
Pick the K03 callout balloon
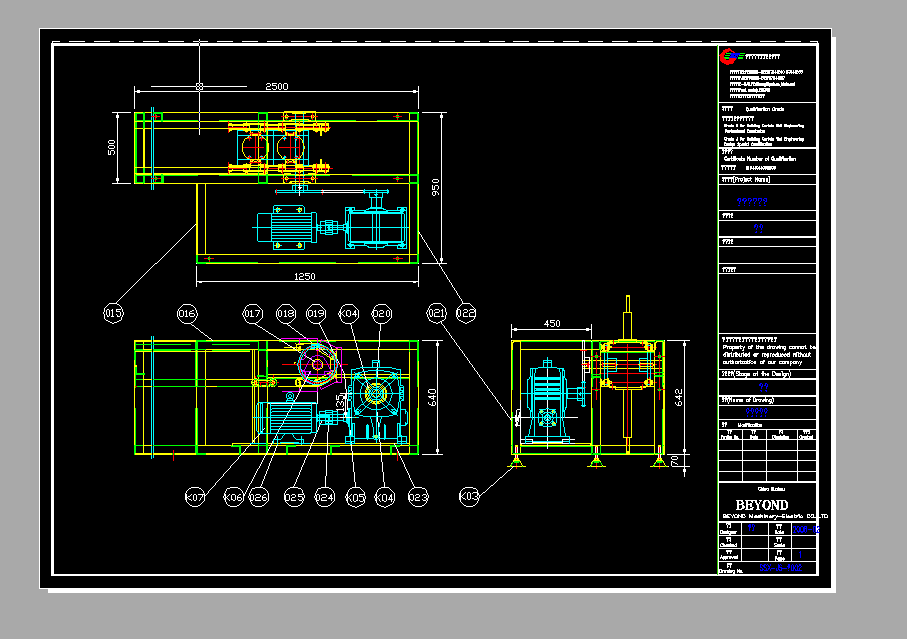pyautogui.click(x=468, y=495)
